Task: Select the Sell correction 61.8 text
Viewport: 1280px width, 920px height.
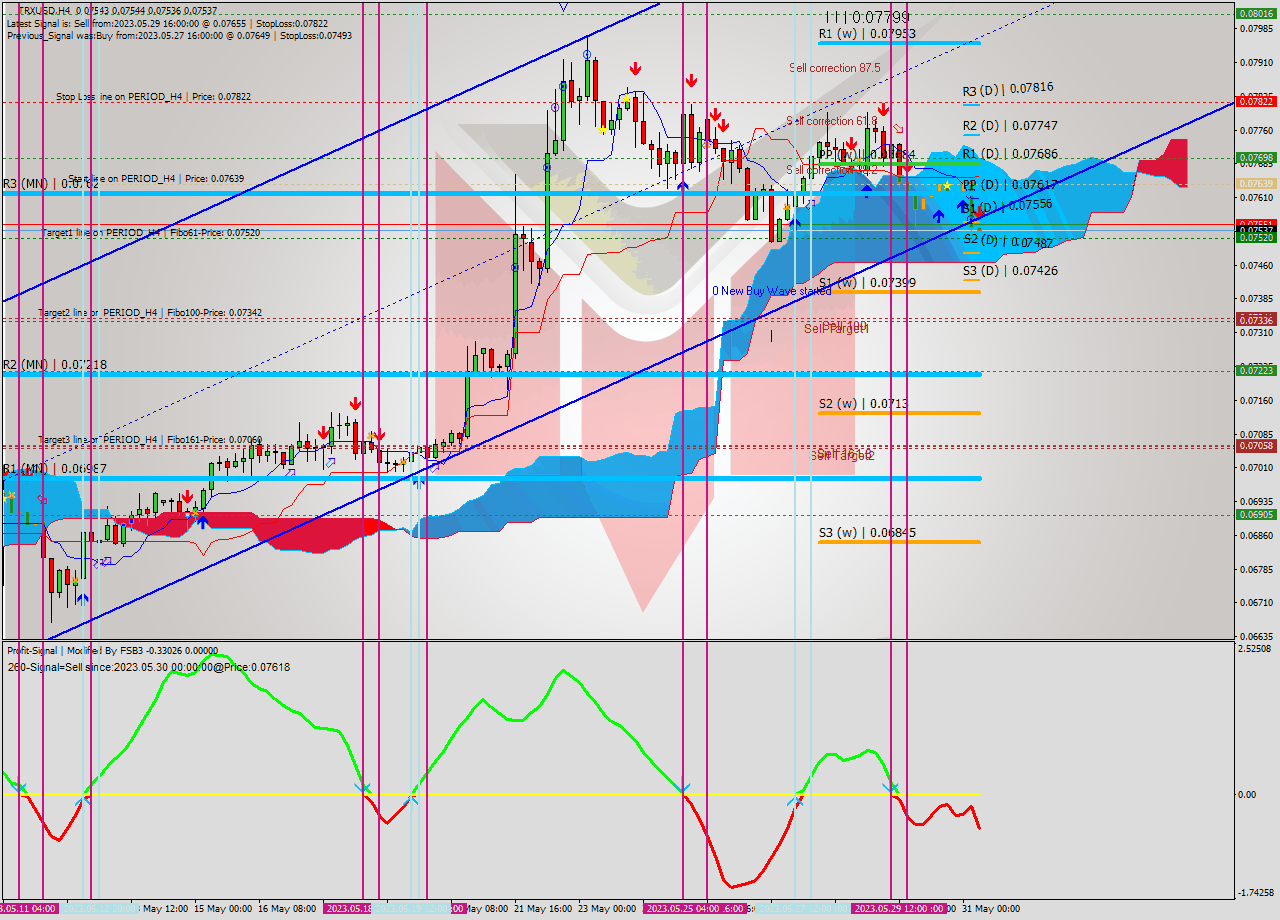Action: [x=832, y=120]
